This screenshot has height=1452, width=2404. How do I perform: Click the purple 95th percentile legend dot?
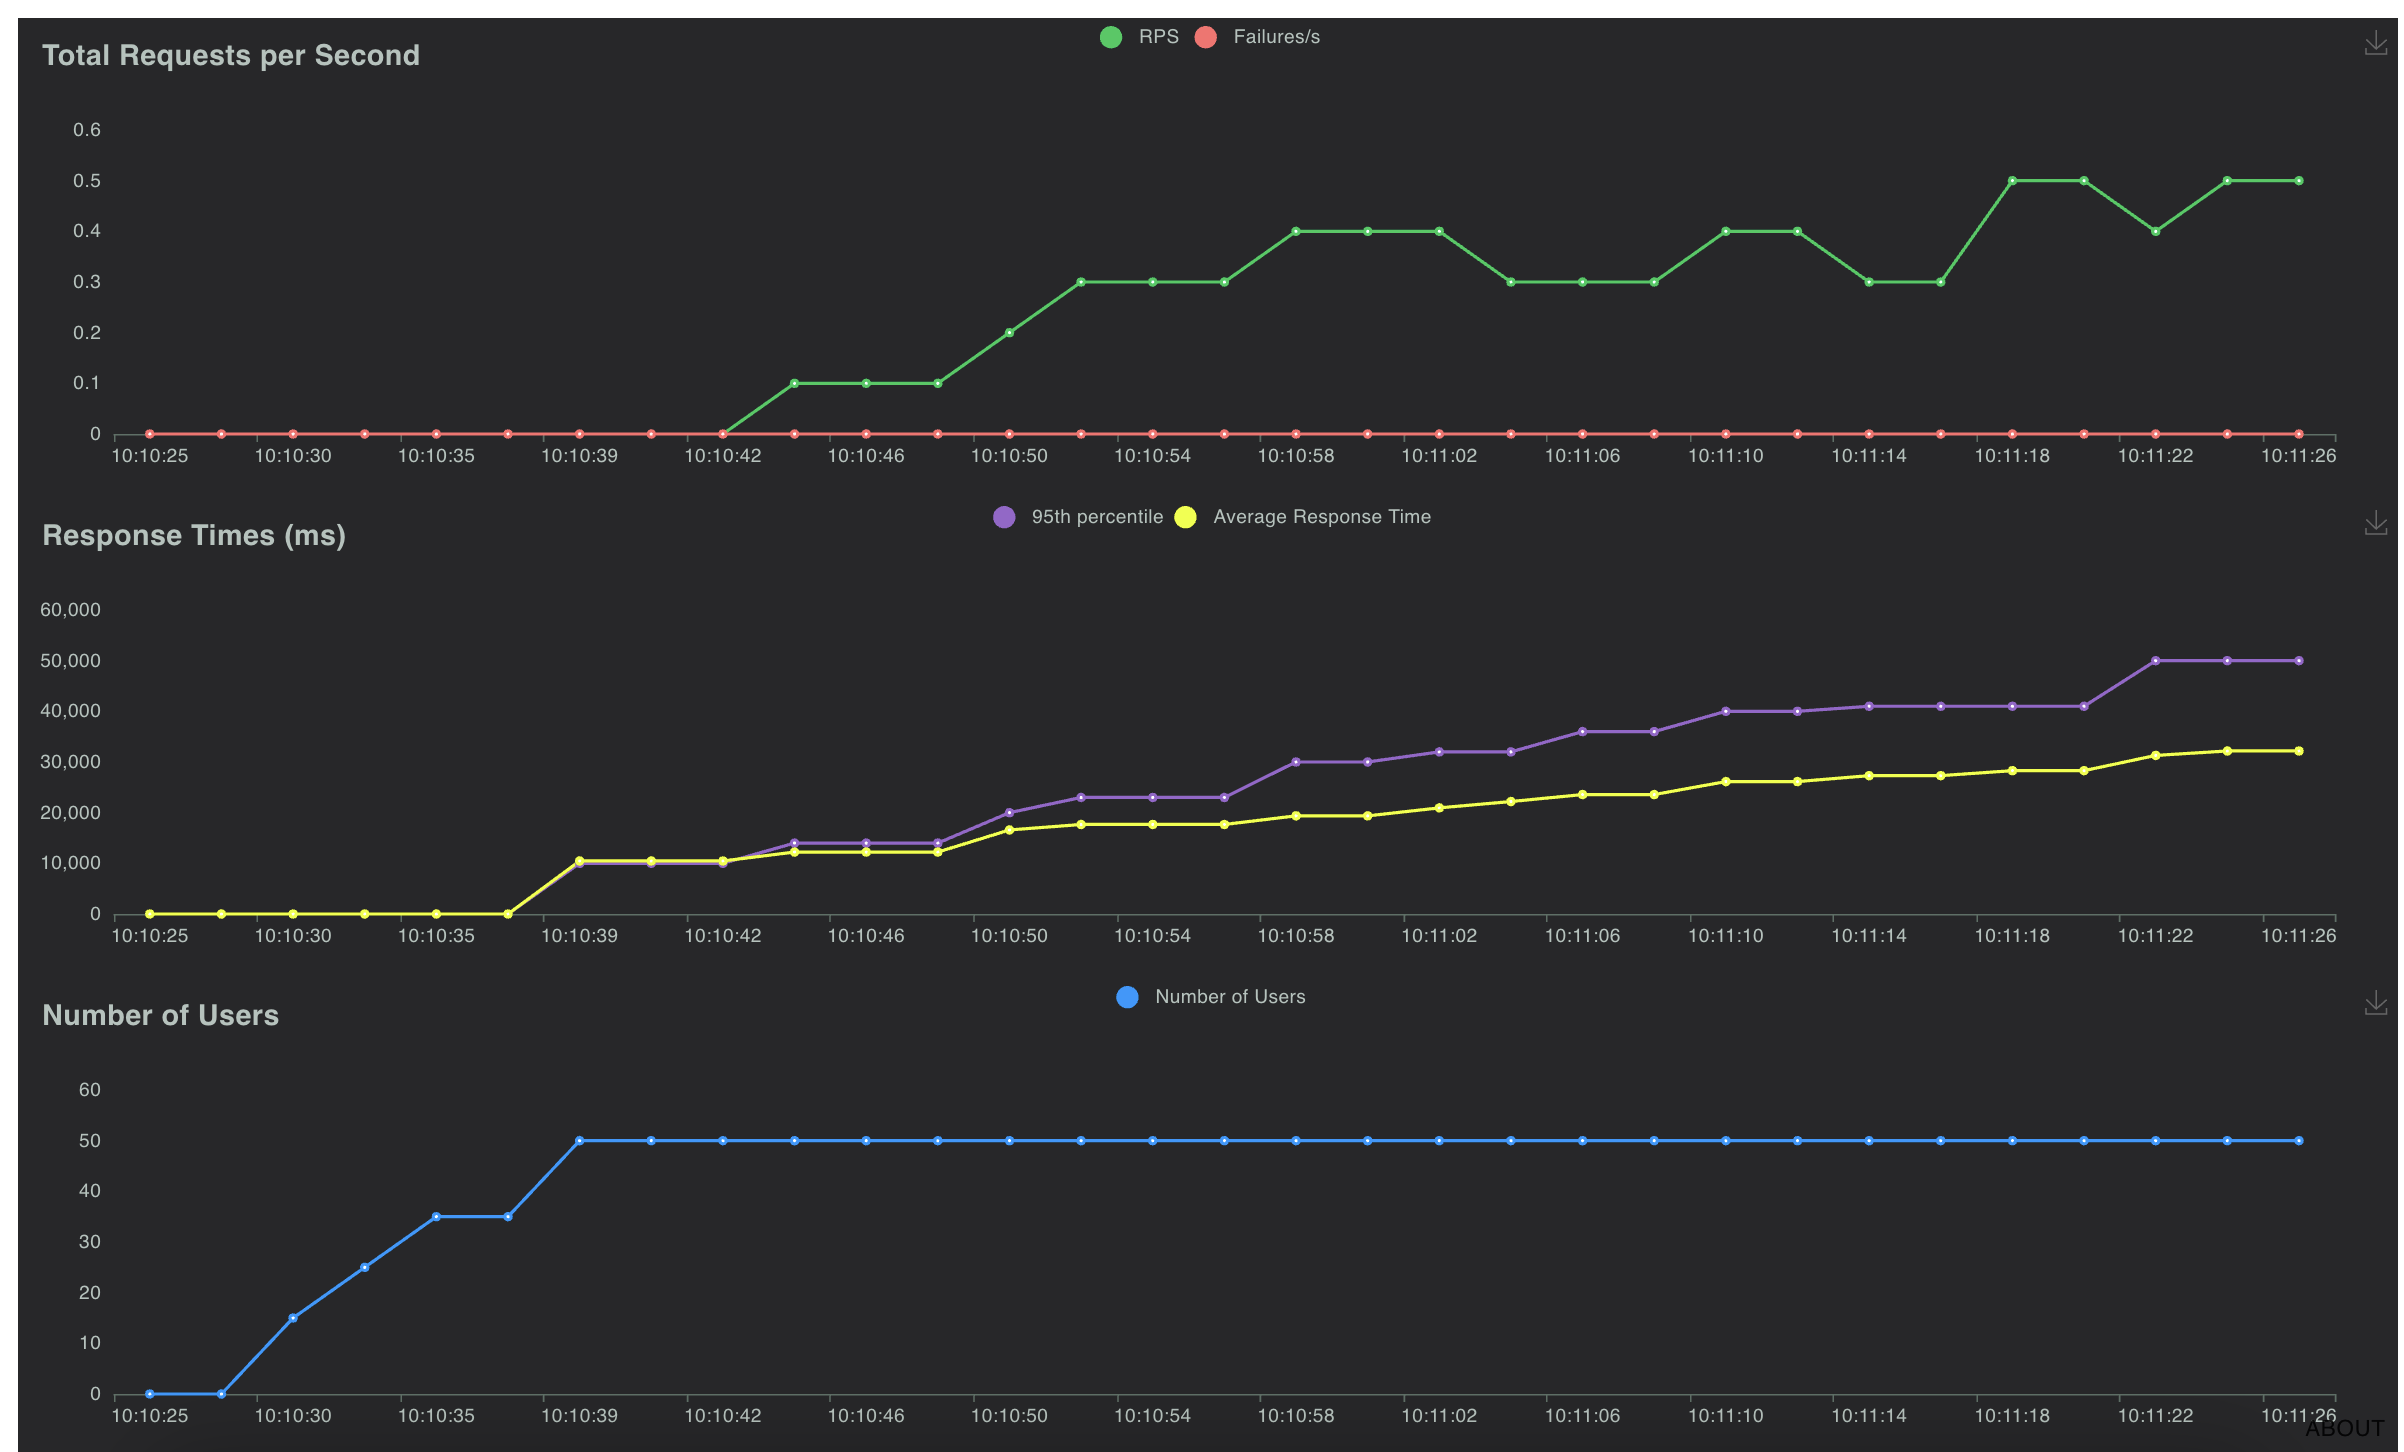click(1004, 517)
